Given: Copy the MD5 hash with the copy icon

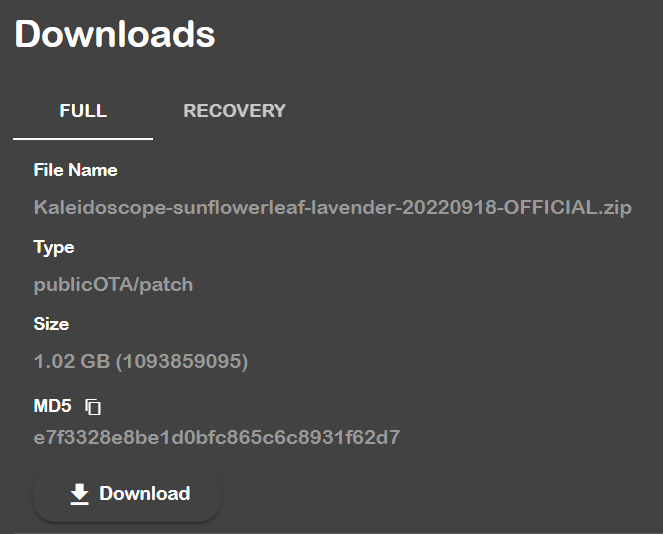Looking at the screenshot, I should 93,407.
